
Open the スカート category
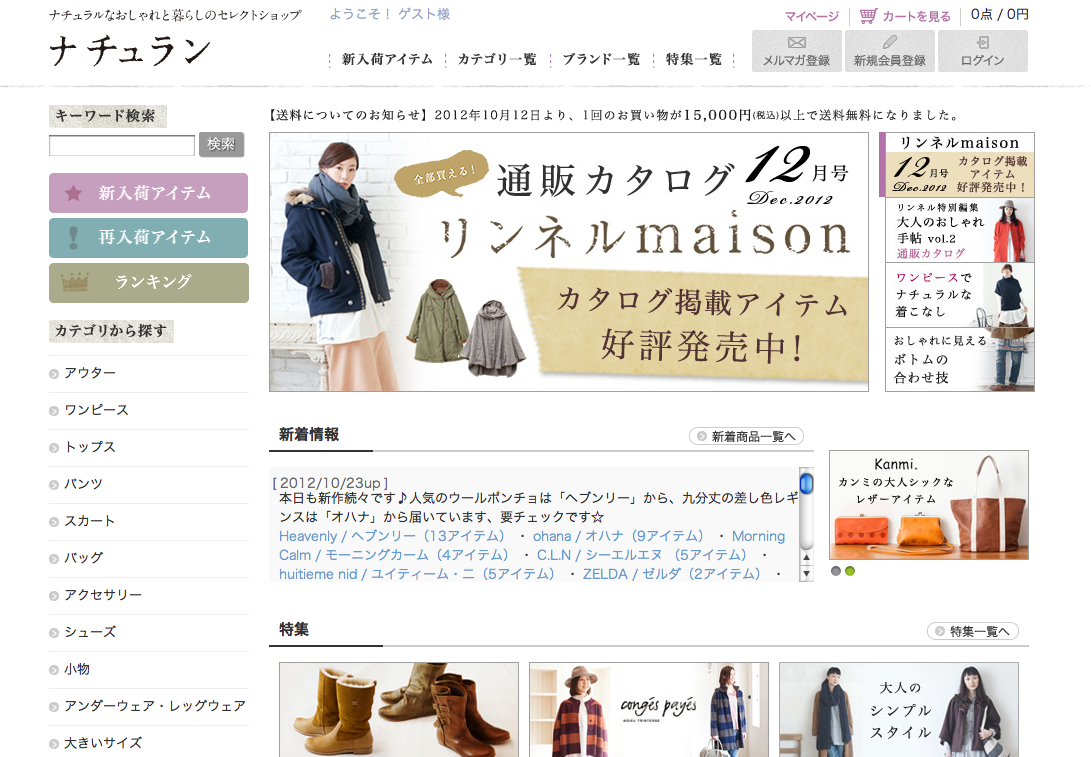click(90, 521)
